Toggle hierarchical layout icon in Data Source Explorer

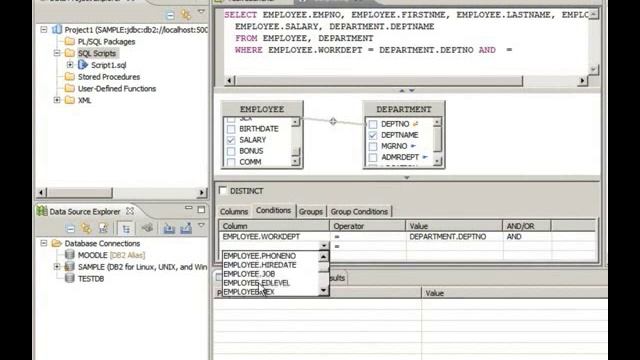tap(126, 229)
